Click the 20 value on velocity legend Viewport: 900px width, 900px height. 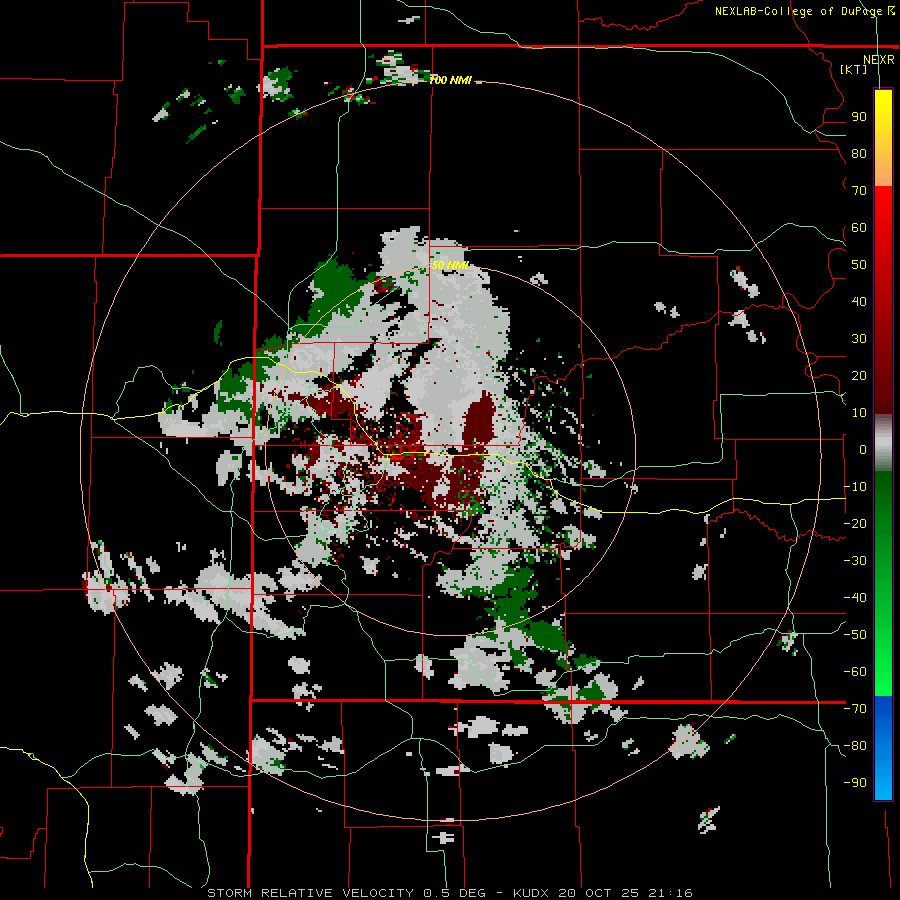tap(859, 376)
